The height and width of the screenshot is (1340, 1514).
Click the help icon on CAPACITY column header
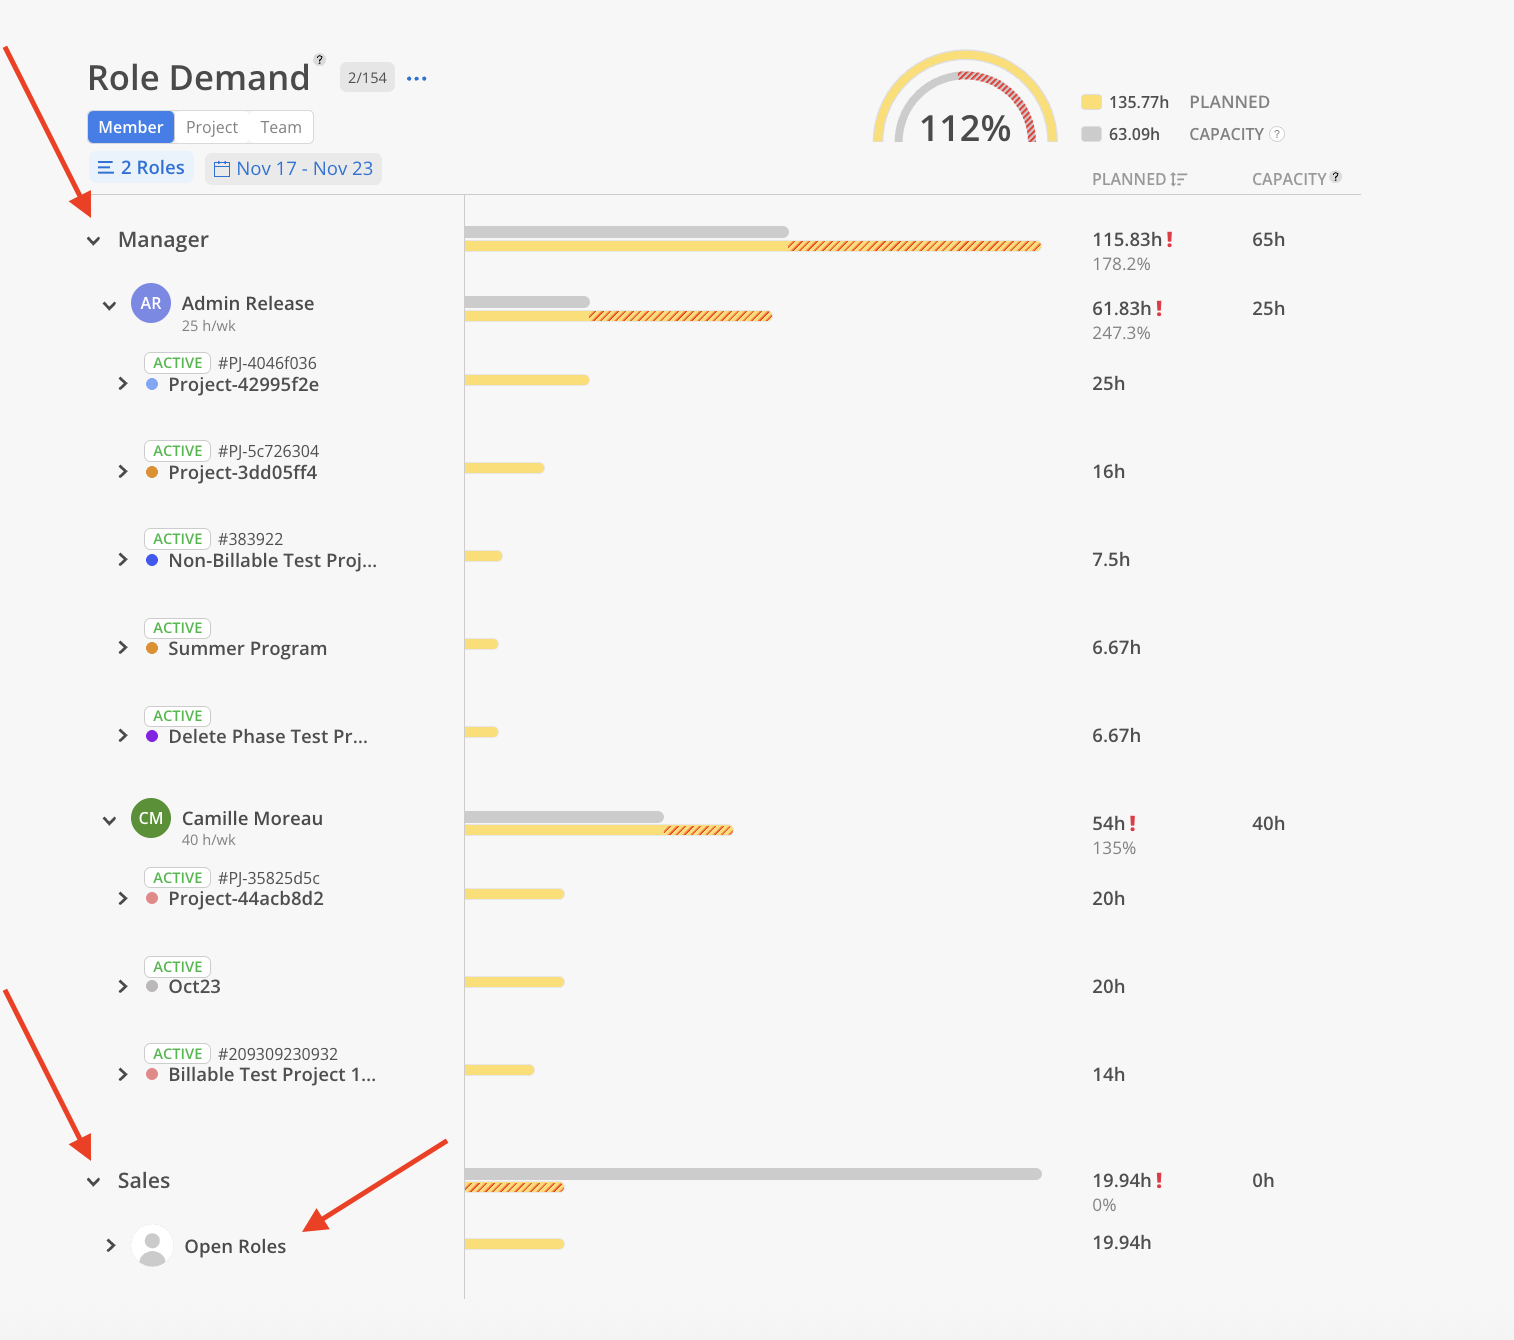tap(1336, 177)
